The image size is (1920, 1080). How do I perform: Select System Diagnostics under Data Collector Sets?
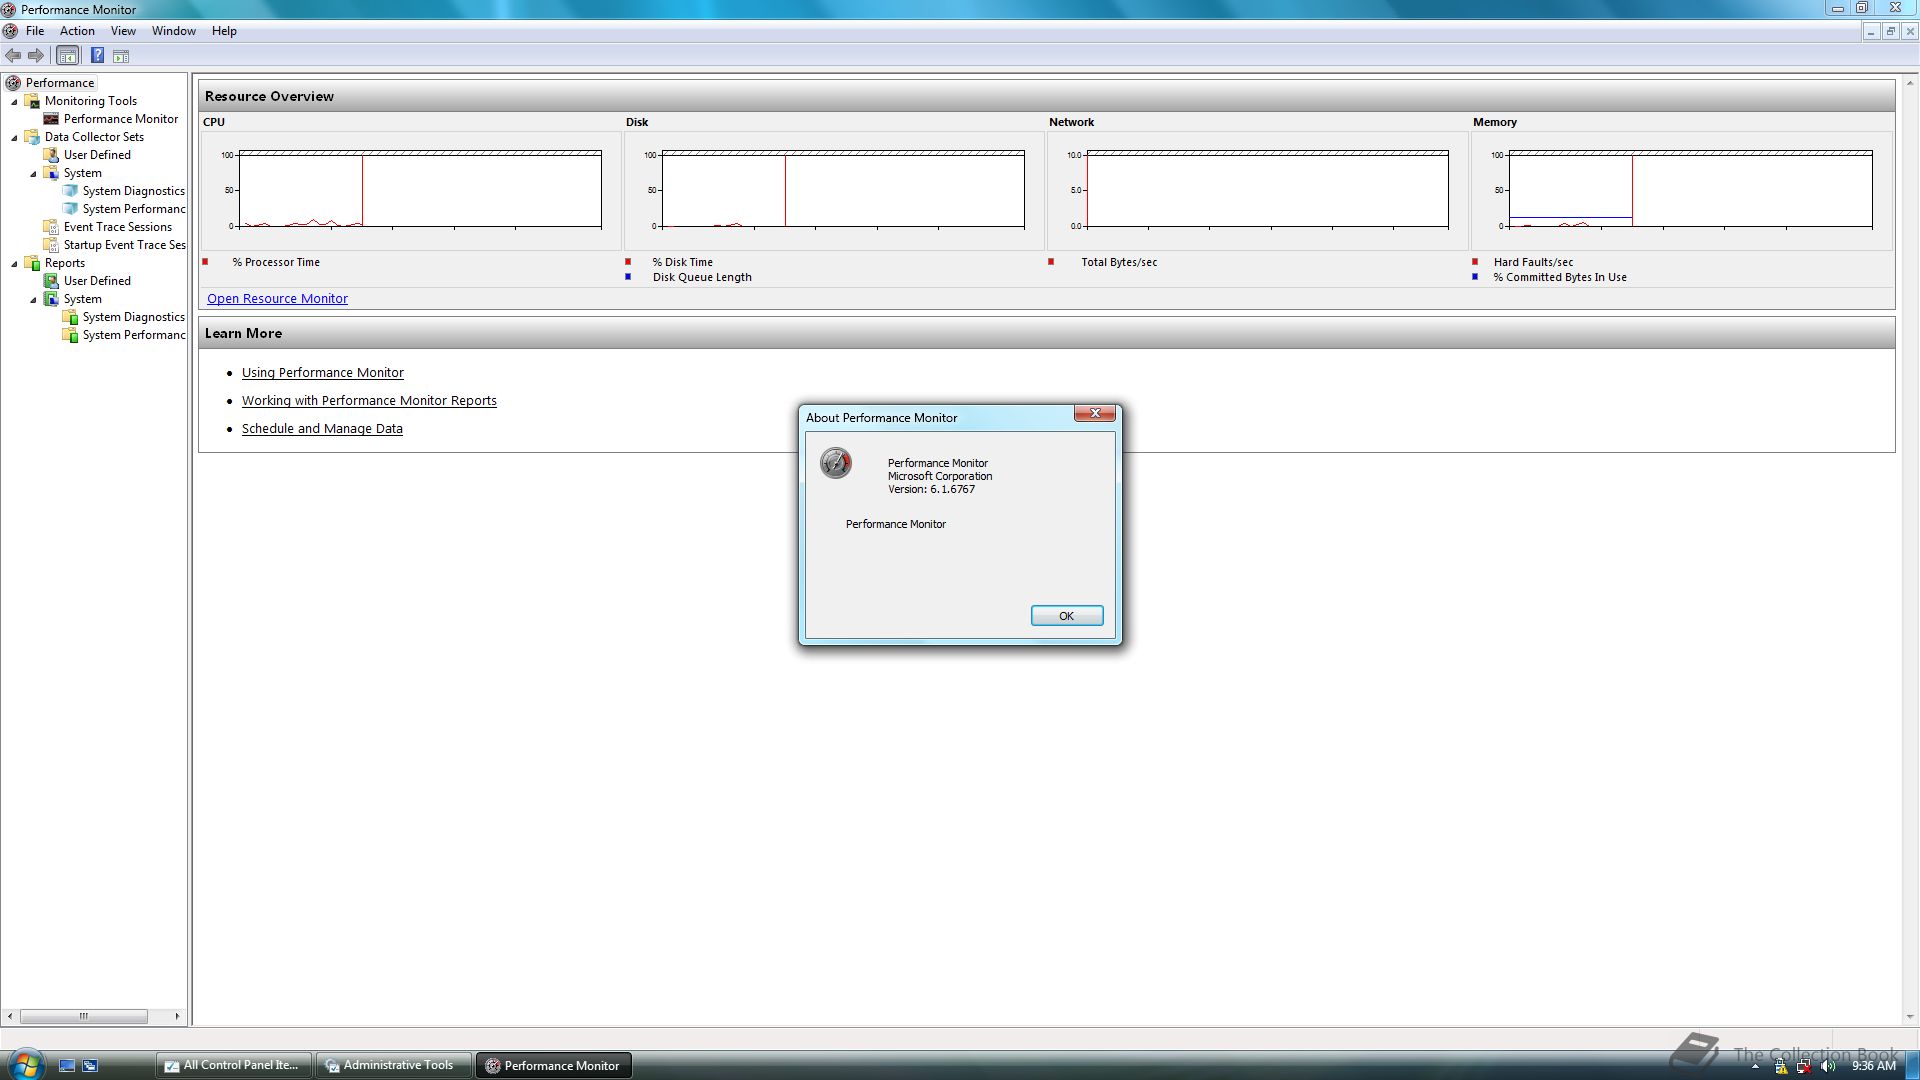tap(133, 191)
